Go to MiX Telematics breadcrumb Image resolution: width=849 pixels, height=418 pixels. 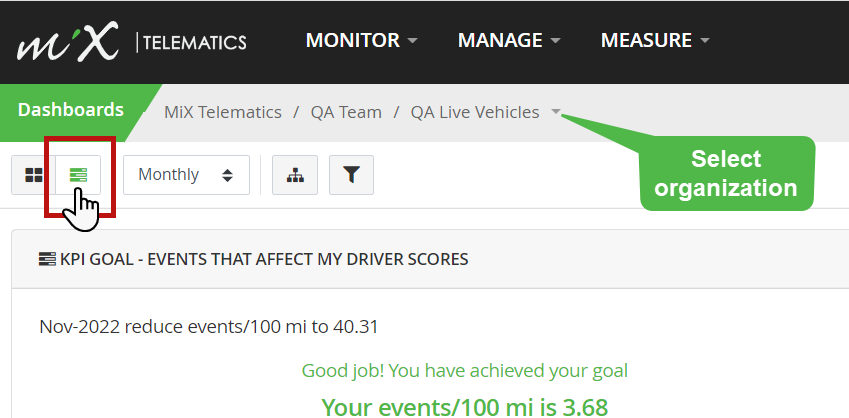[223, 112]
